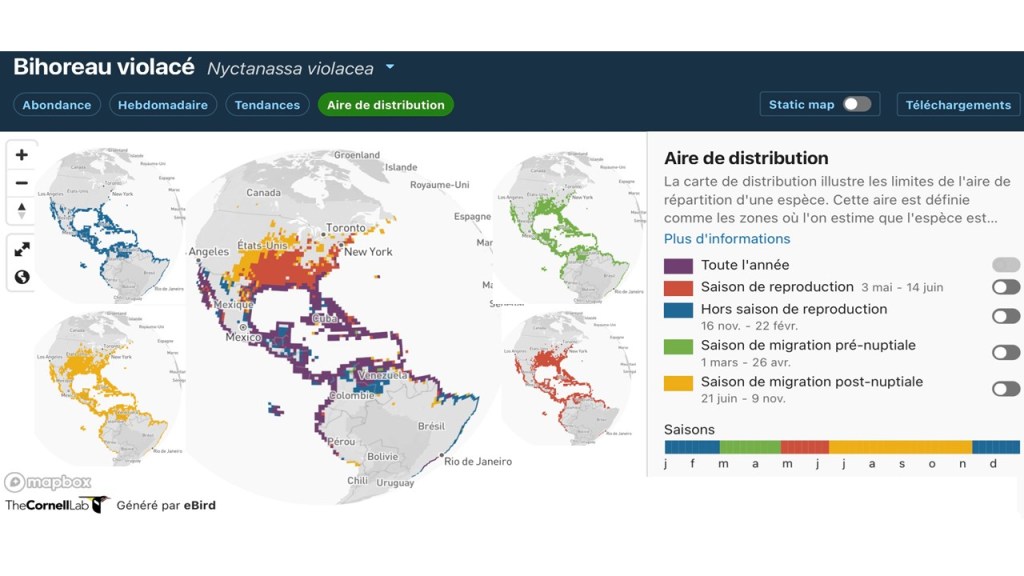Toggle Saison de reproduction layer
The height and width of the screenshot is (576, 1024).
pyautogui.click(x=1005, y=288)
